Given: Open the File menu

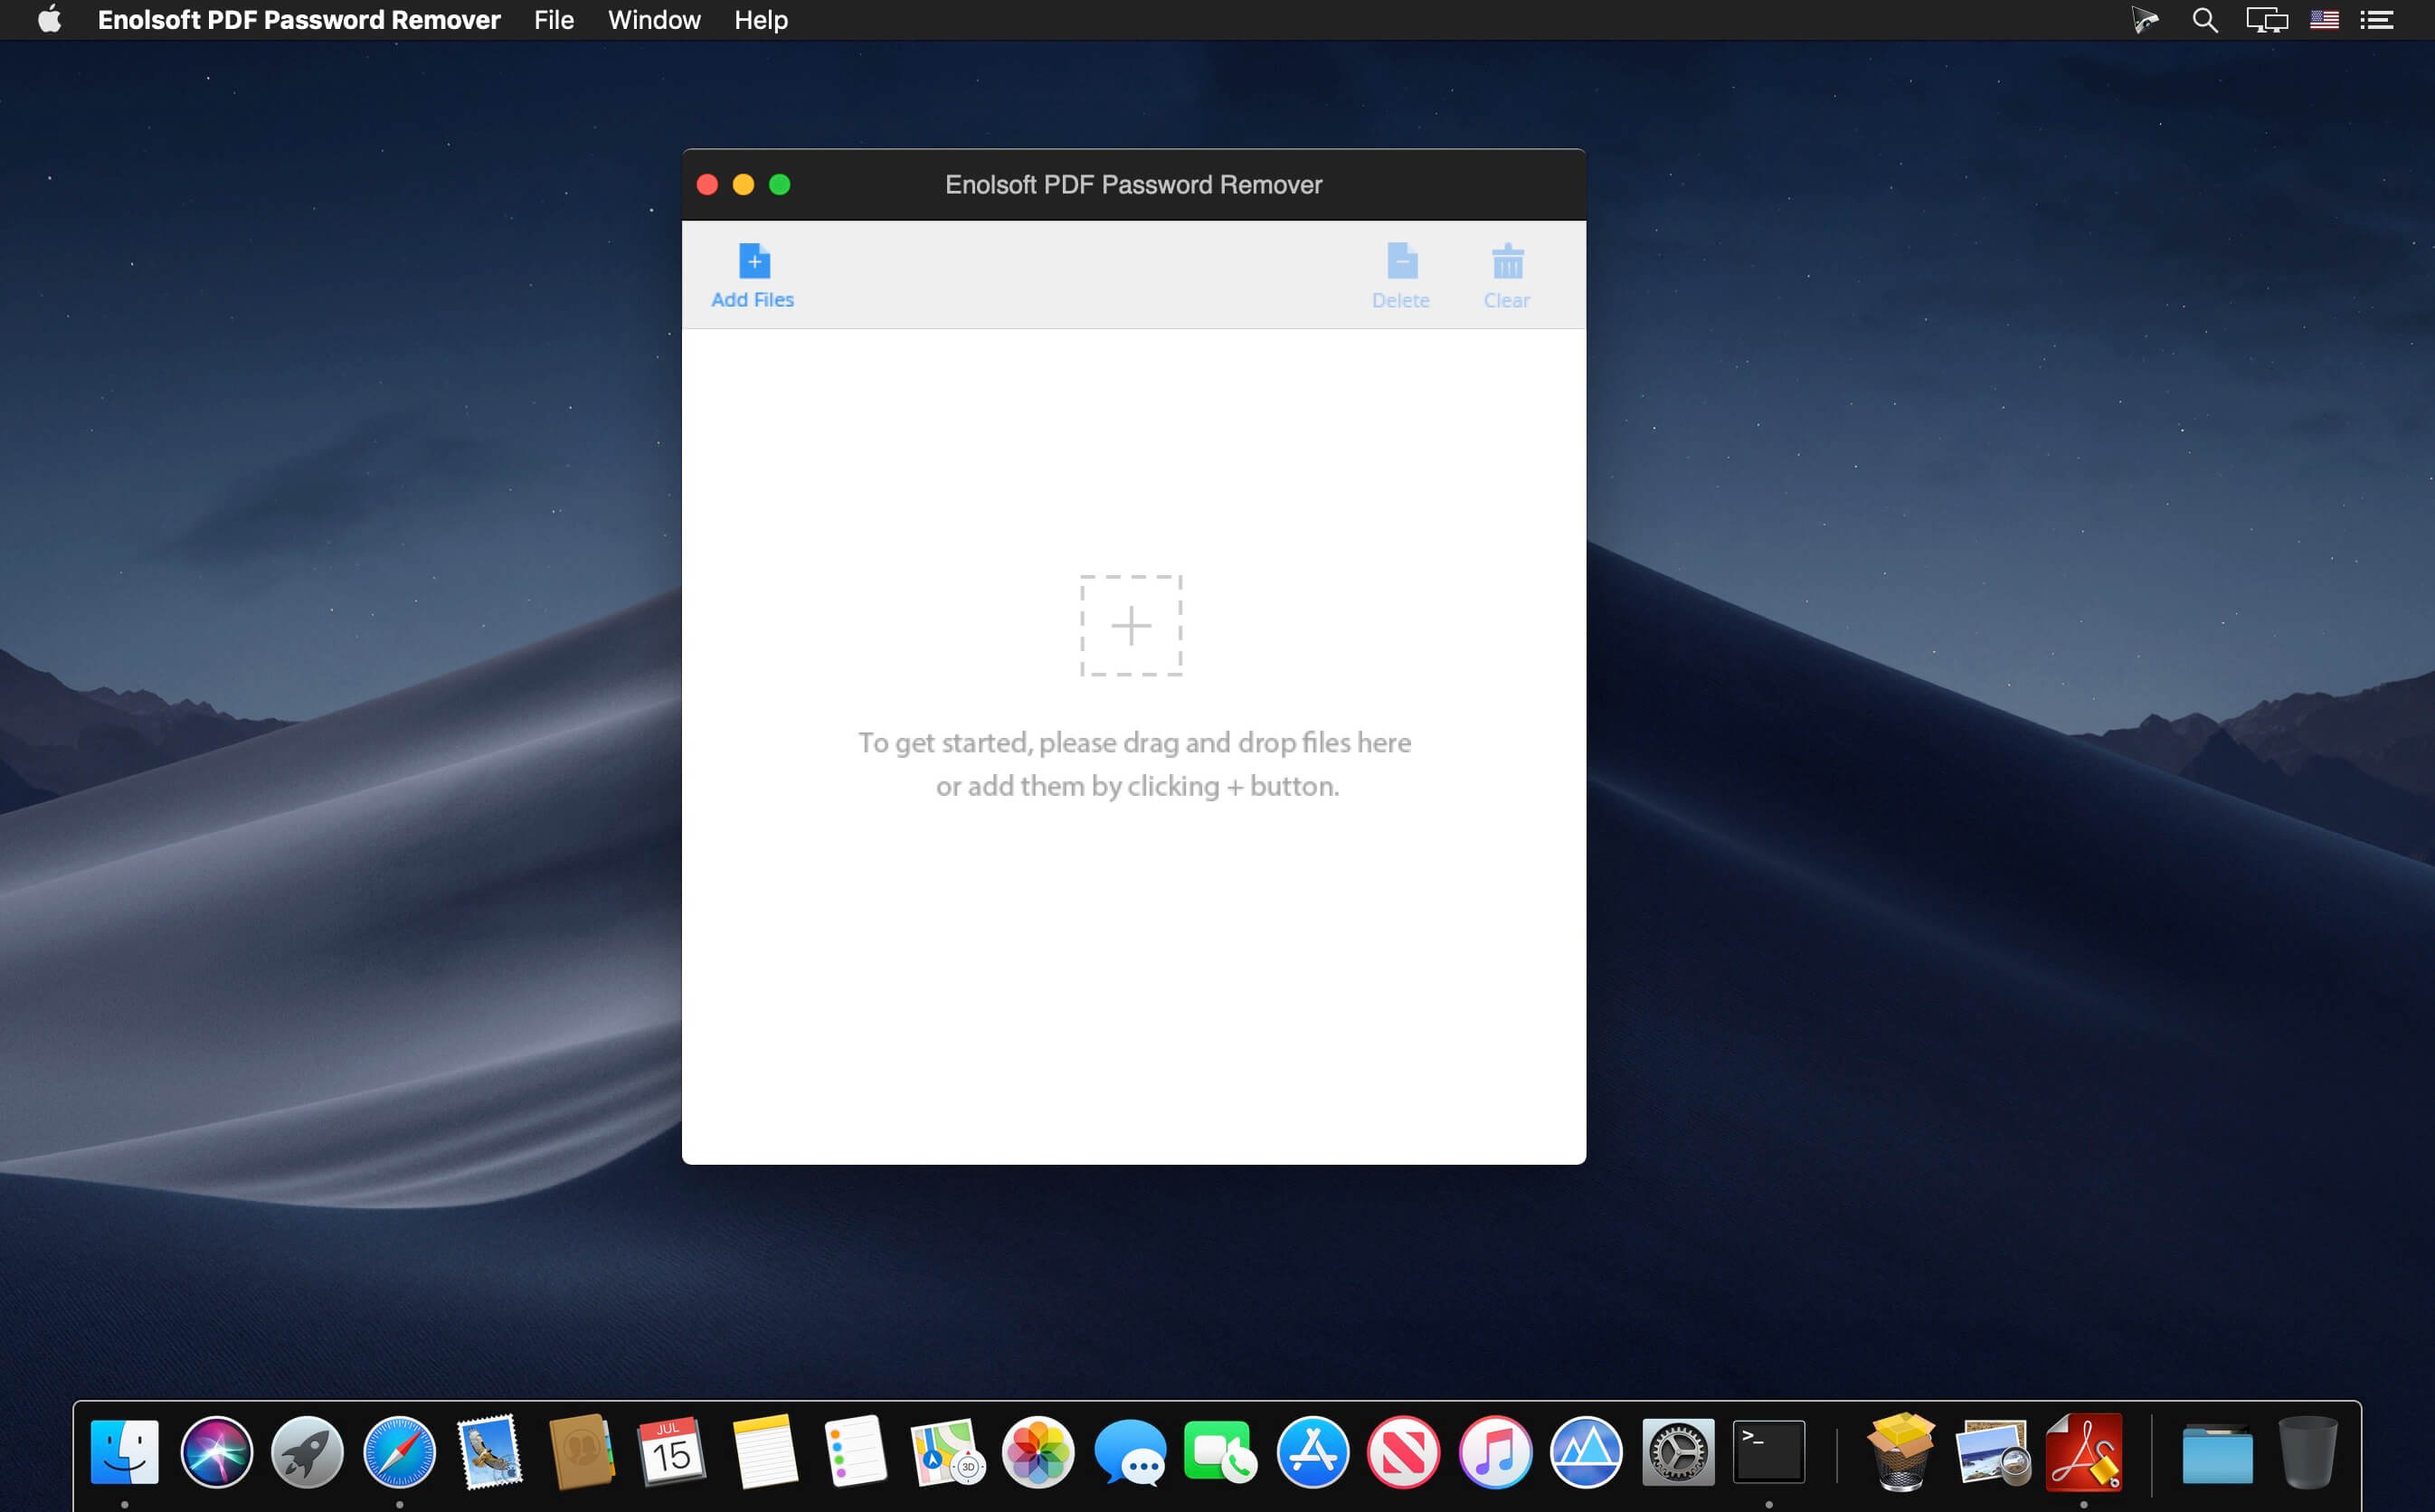Looking at the screenshot, I should (x=553, y=20).
